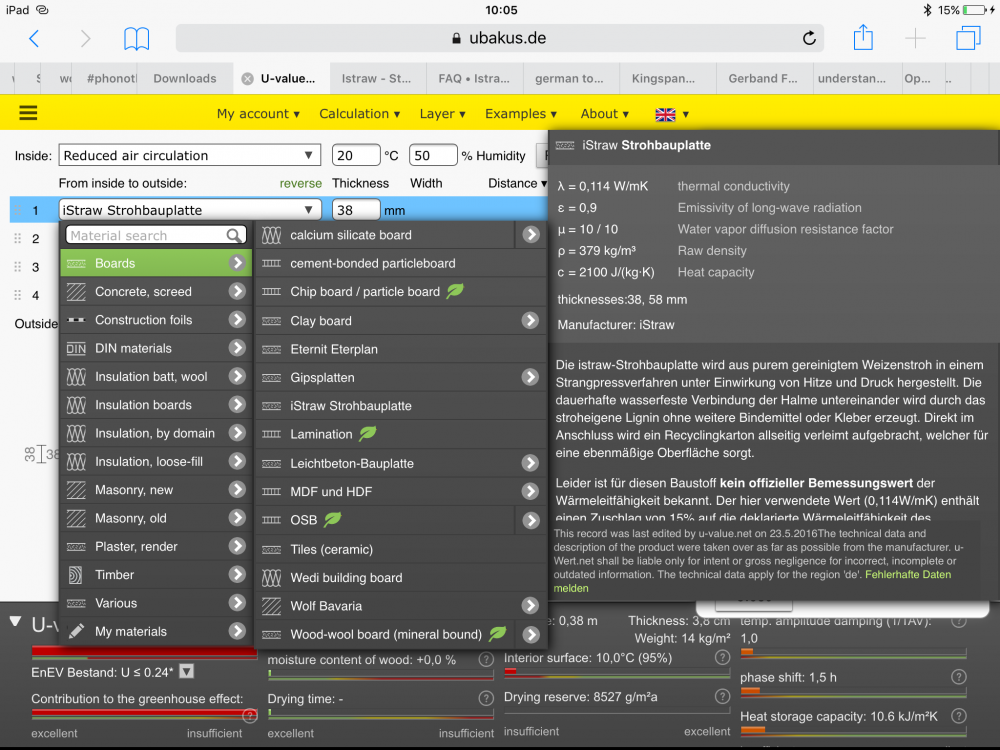Open the EnEV Bestand dropdown arrow

point(186,672)
